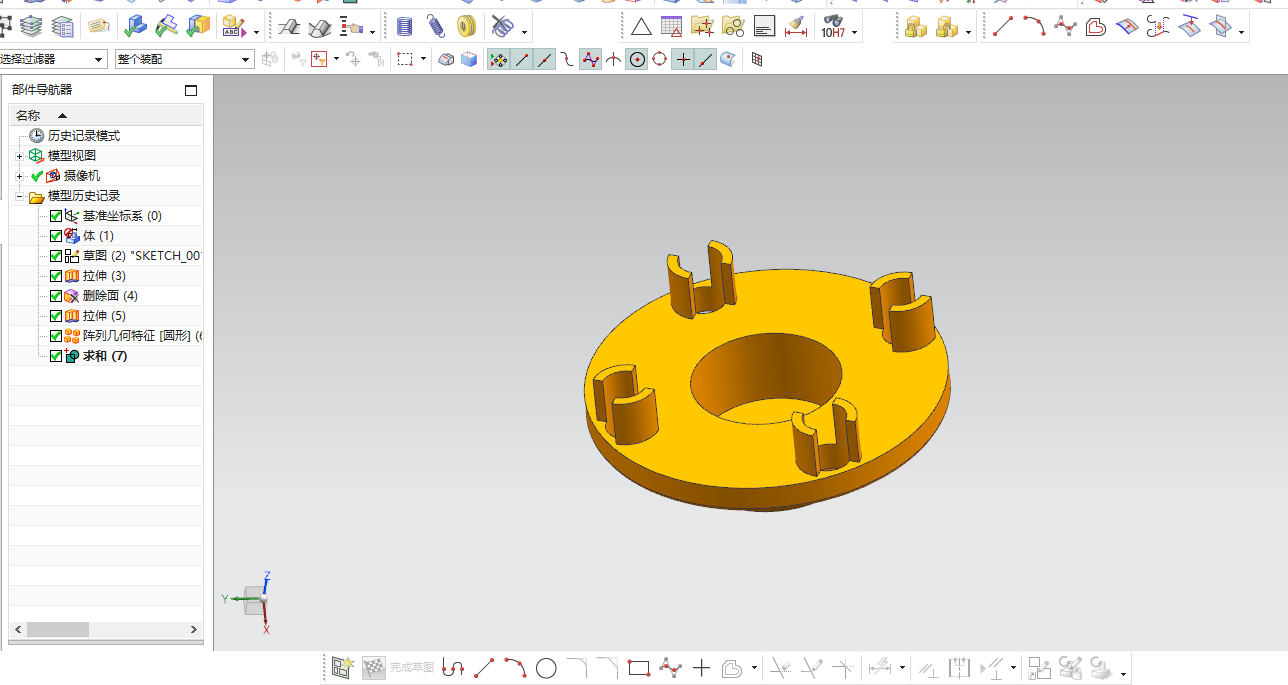Uncheck the 拉伸 (5) feature checkbox
This screenshot has width=1288, height=685.
56,316
